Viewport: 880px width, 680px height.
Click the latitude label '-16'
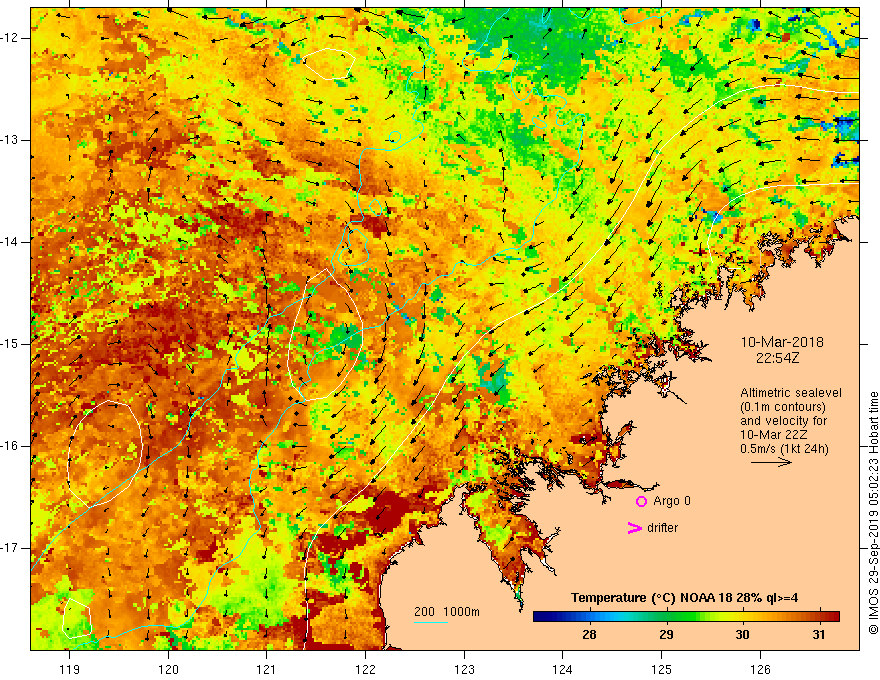click(x=10, y=446)
